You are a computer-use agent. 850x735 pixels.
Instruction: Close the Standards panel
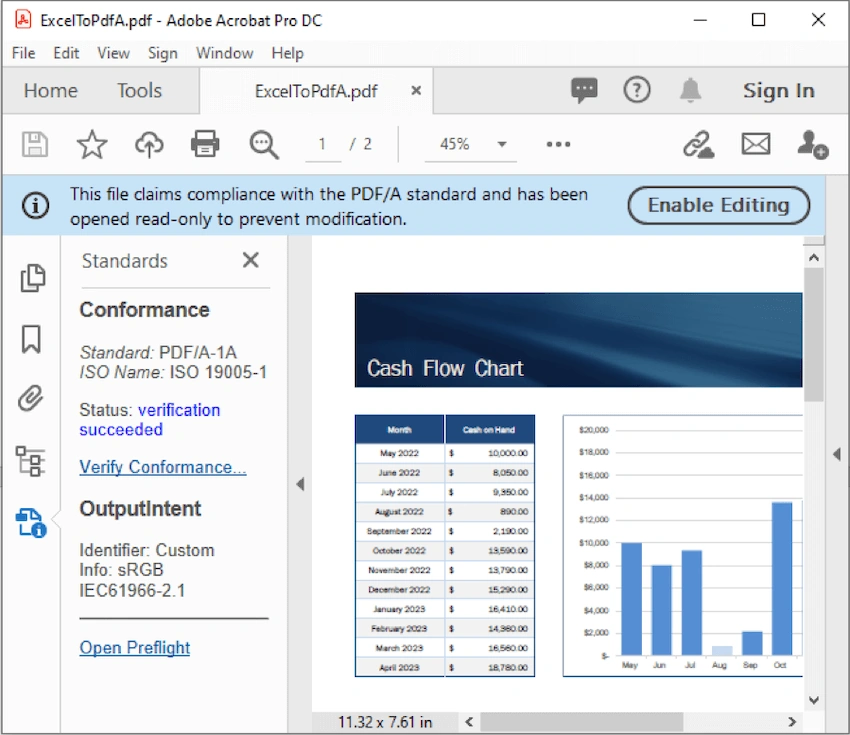[x=250, y=260]
